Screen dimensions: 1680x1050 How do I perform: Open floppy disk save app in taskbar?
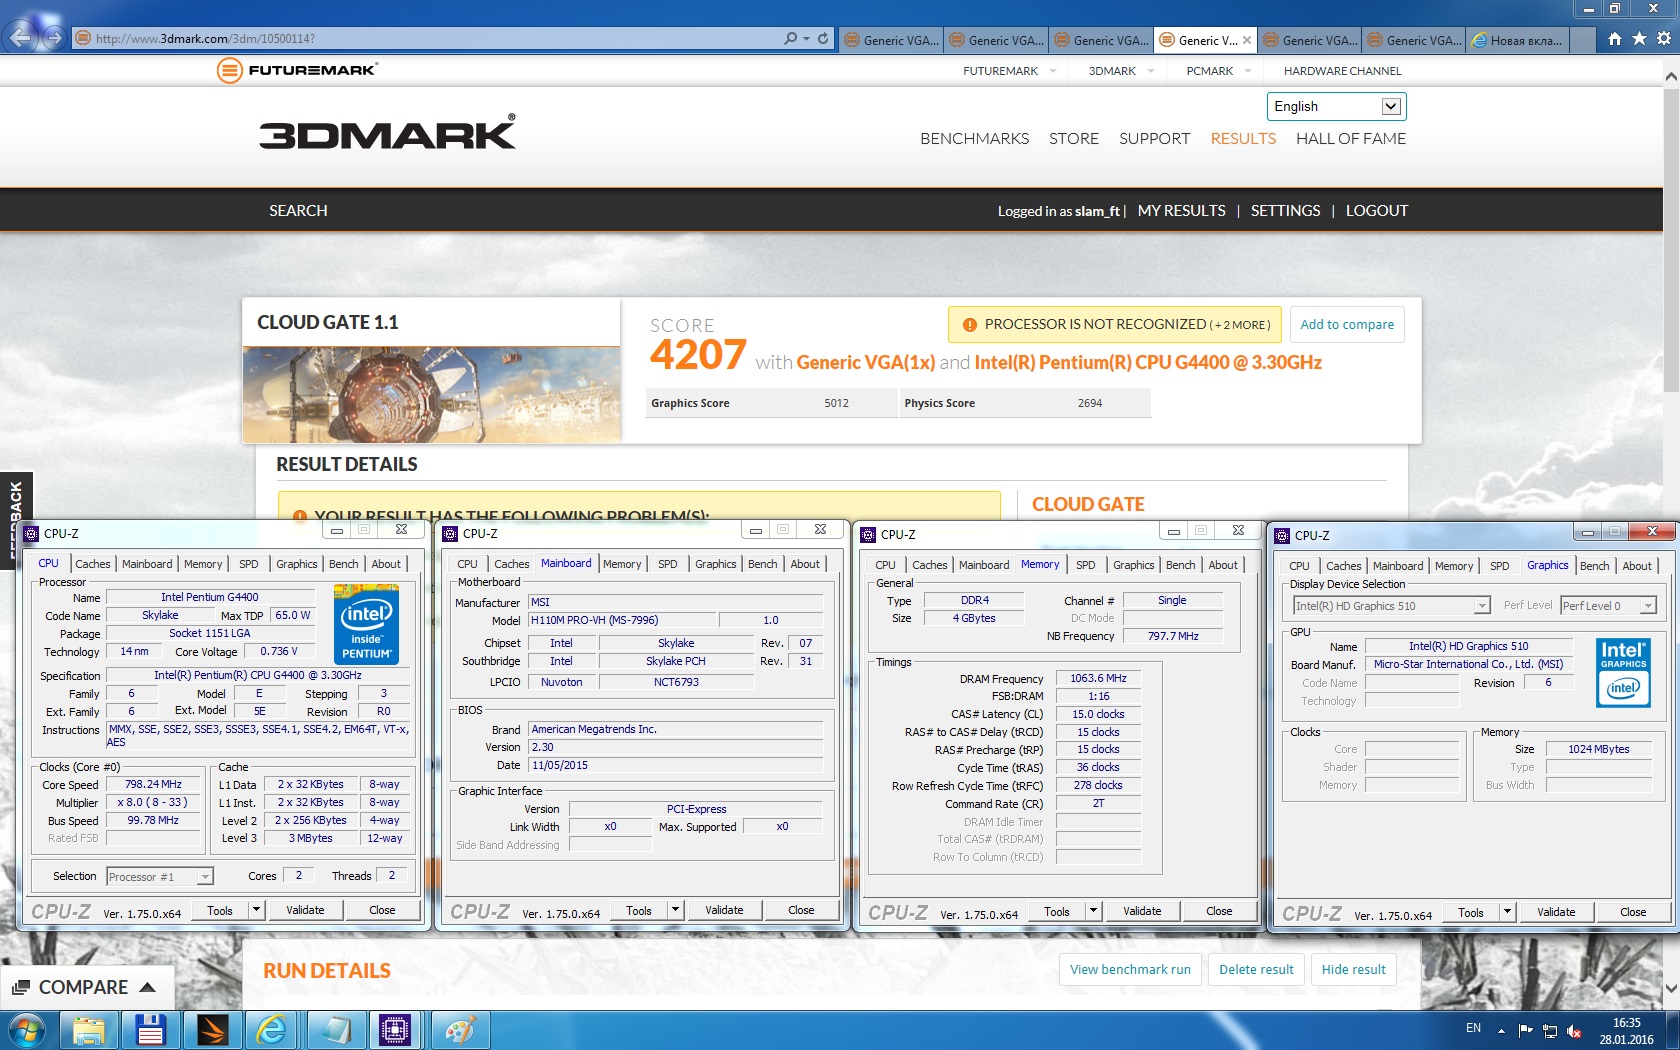pyautogui.click(x=150, y=1030)
